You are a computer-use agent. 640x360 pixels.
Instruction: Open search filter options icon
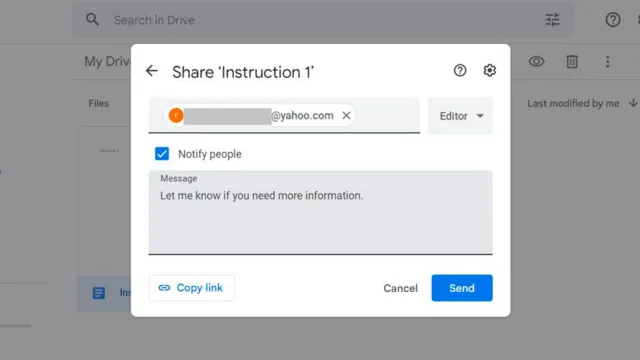[552, 20]
